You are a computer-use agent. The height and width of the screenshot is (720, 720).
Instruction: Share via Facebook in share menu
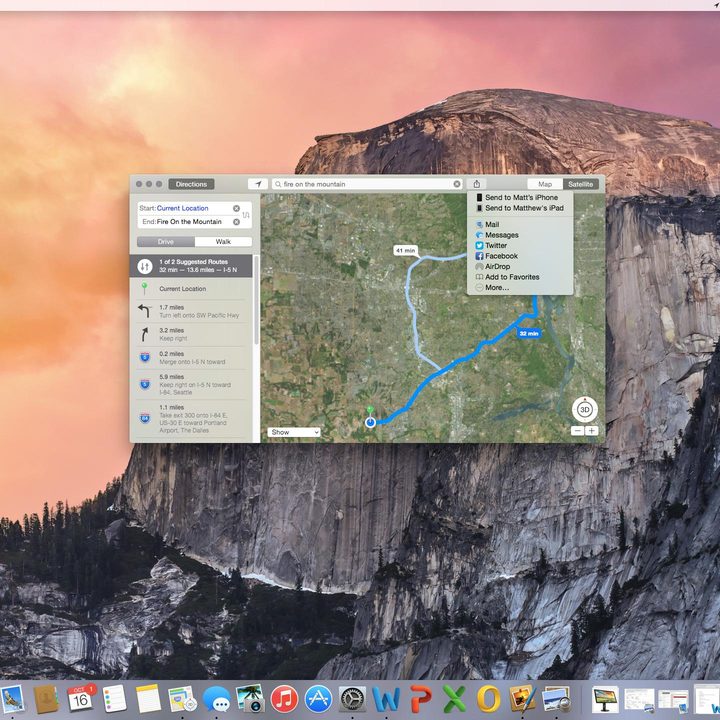pos(520,256)
